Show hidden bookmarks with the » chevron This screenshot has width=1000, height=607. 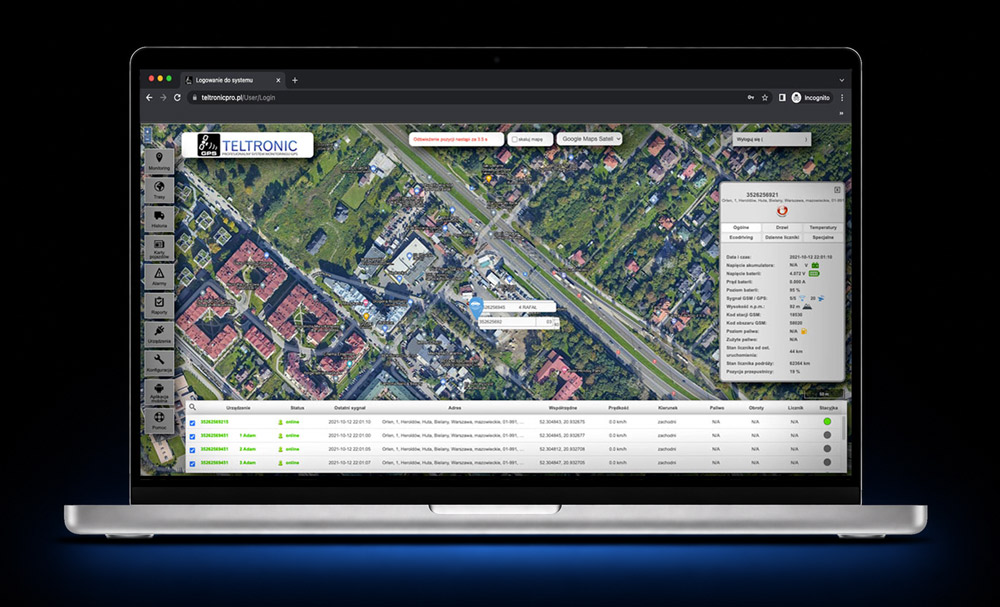(841, 113)
